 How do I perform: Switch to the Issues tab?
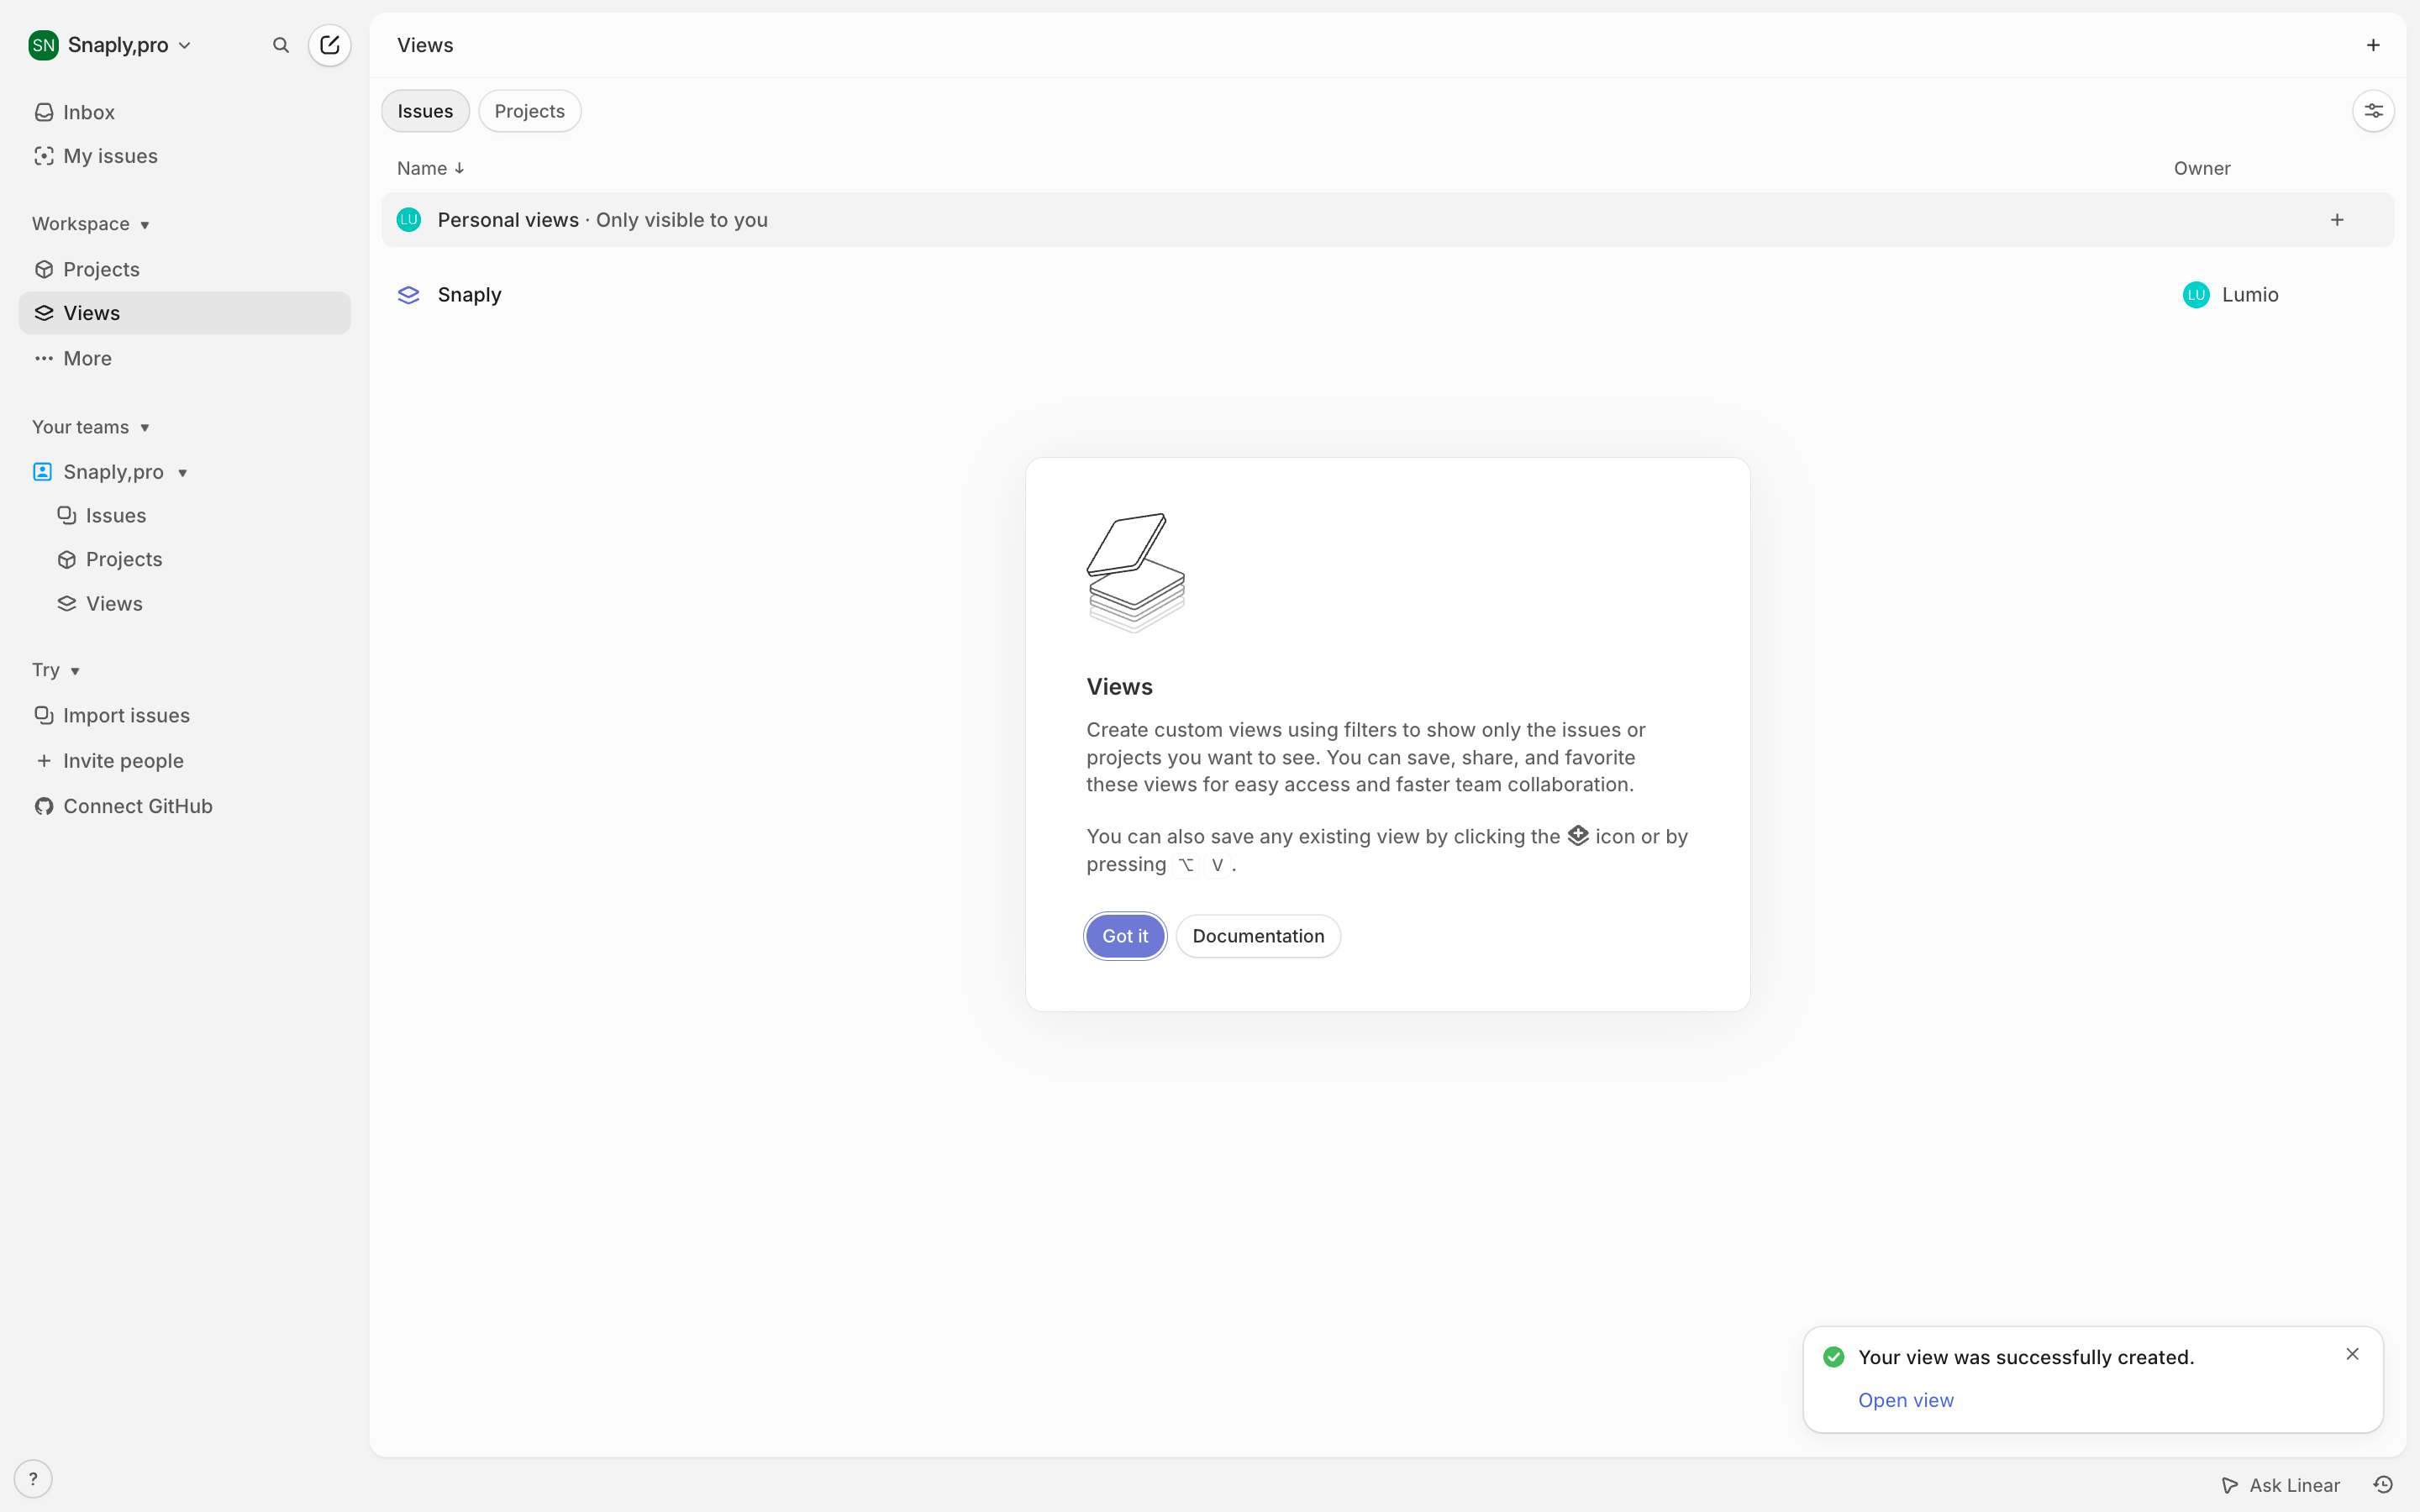[x=425, y=111]
